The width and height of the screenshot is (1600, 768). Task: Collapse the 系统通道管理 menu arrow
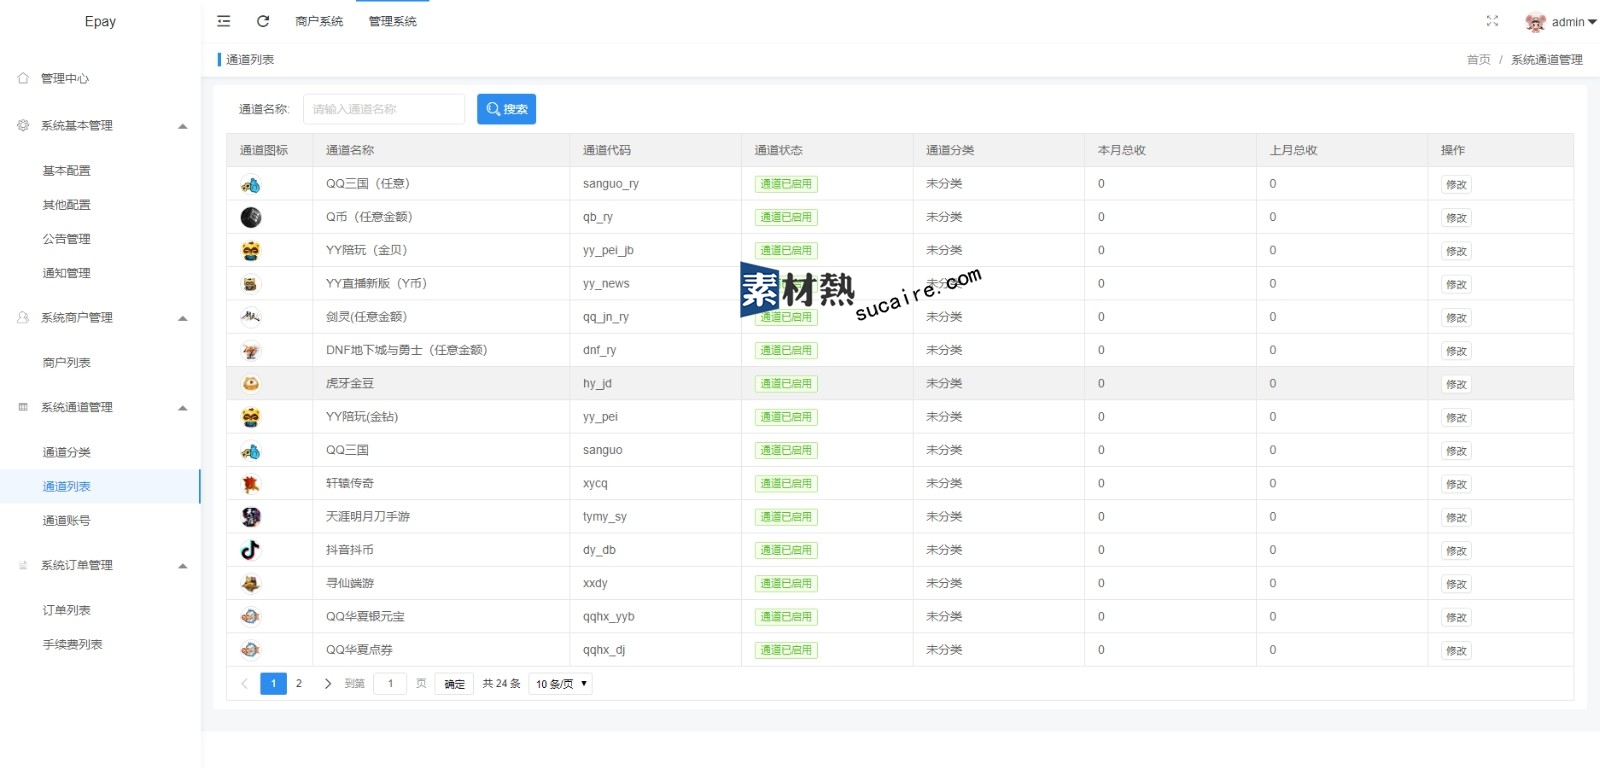point(183,408)
